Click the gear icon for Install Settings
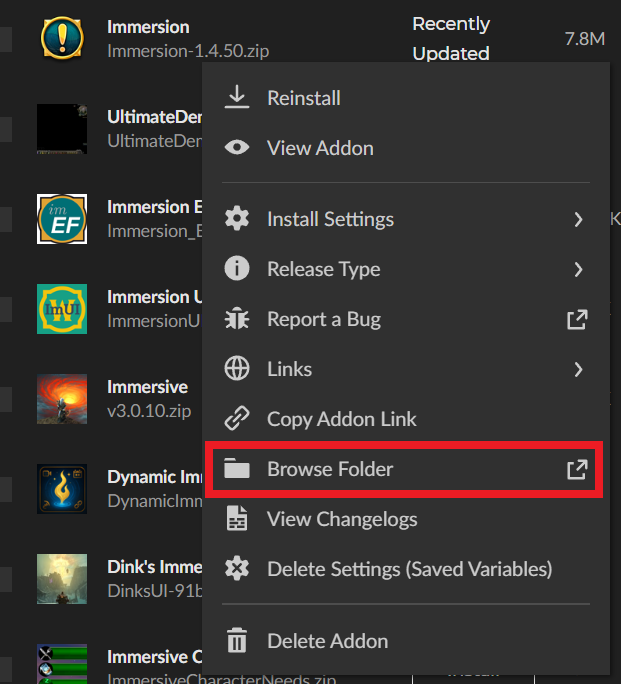This screenshot has height=684, width=621. click(237, 219)
